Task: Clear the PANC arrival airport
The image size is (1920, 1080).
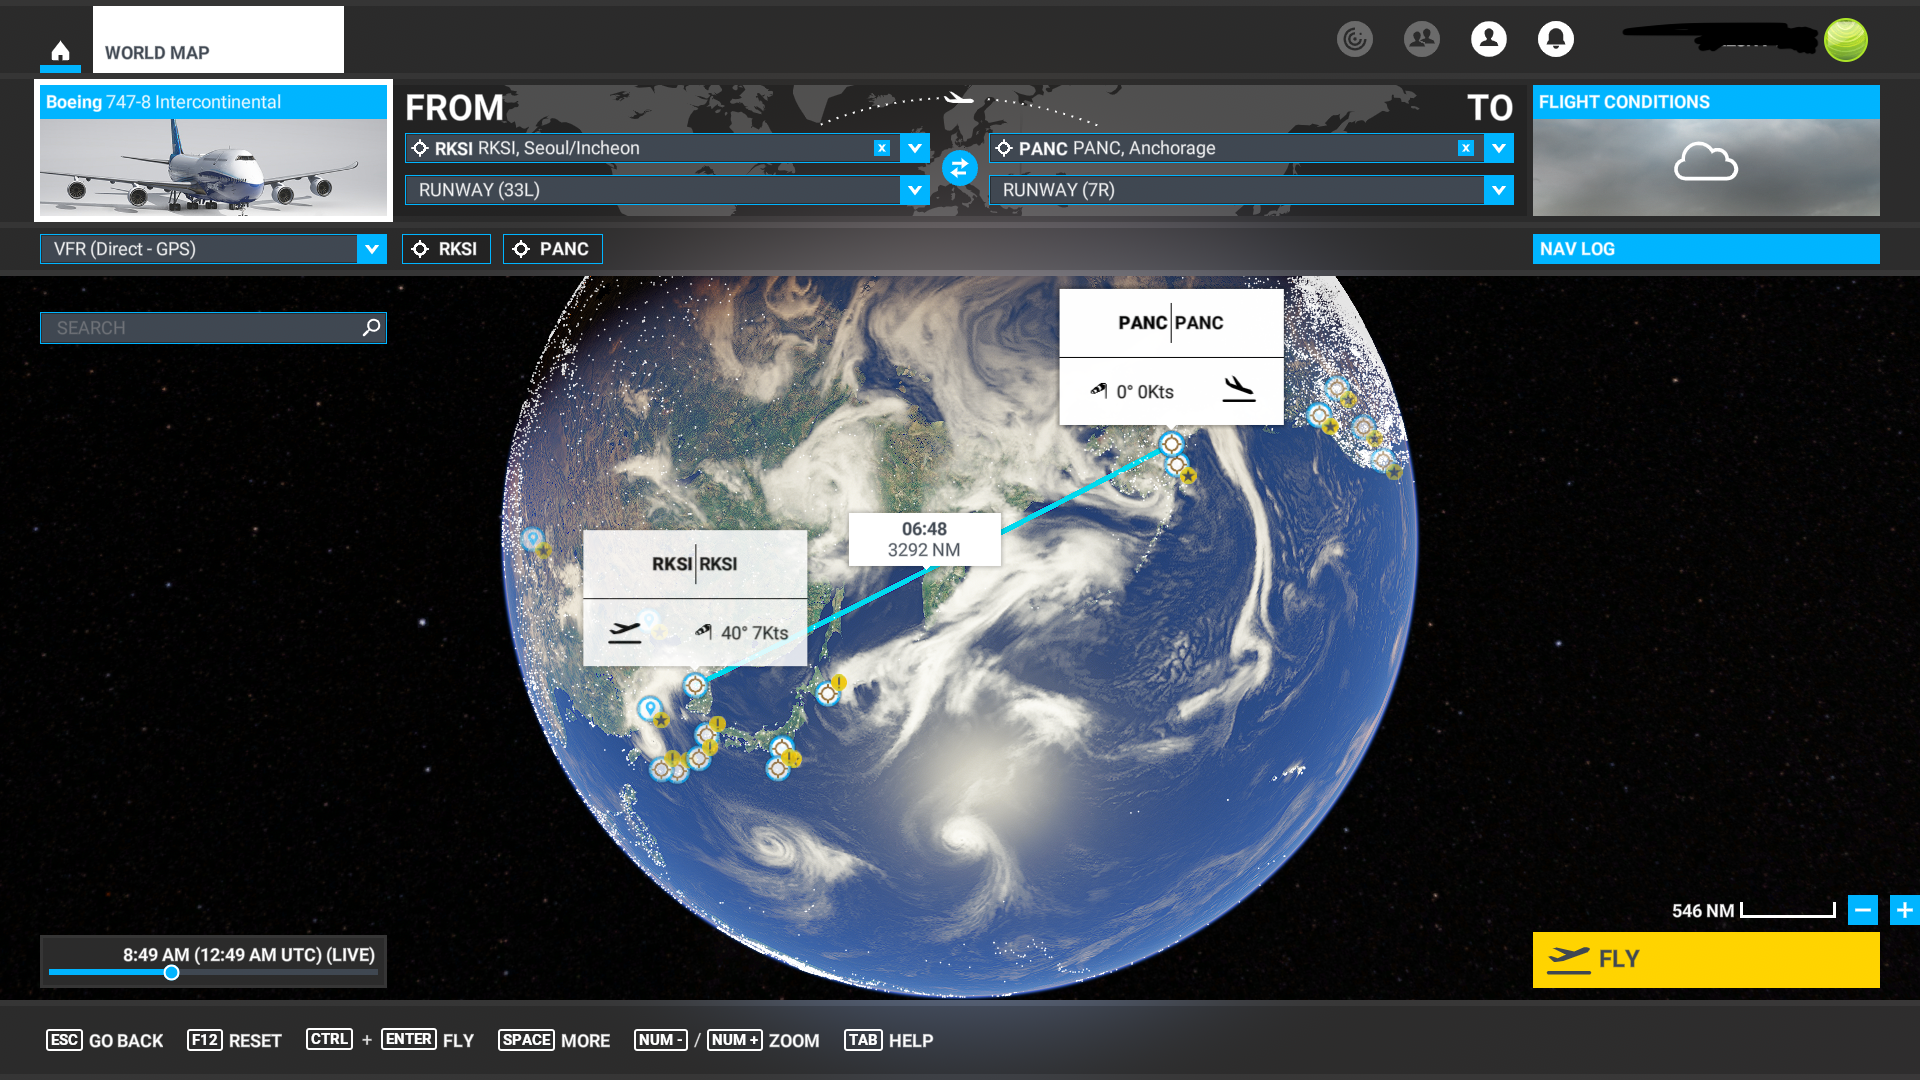Action: tap(1465, 148)
